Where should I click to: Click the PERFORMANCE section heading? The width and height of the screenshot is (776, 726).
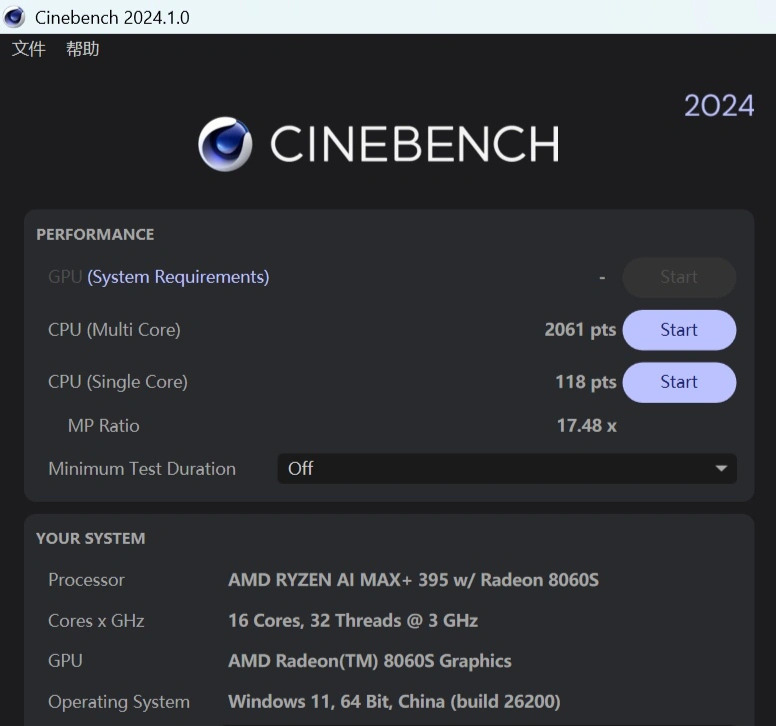click(95, 235)
